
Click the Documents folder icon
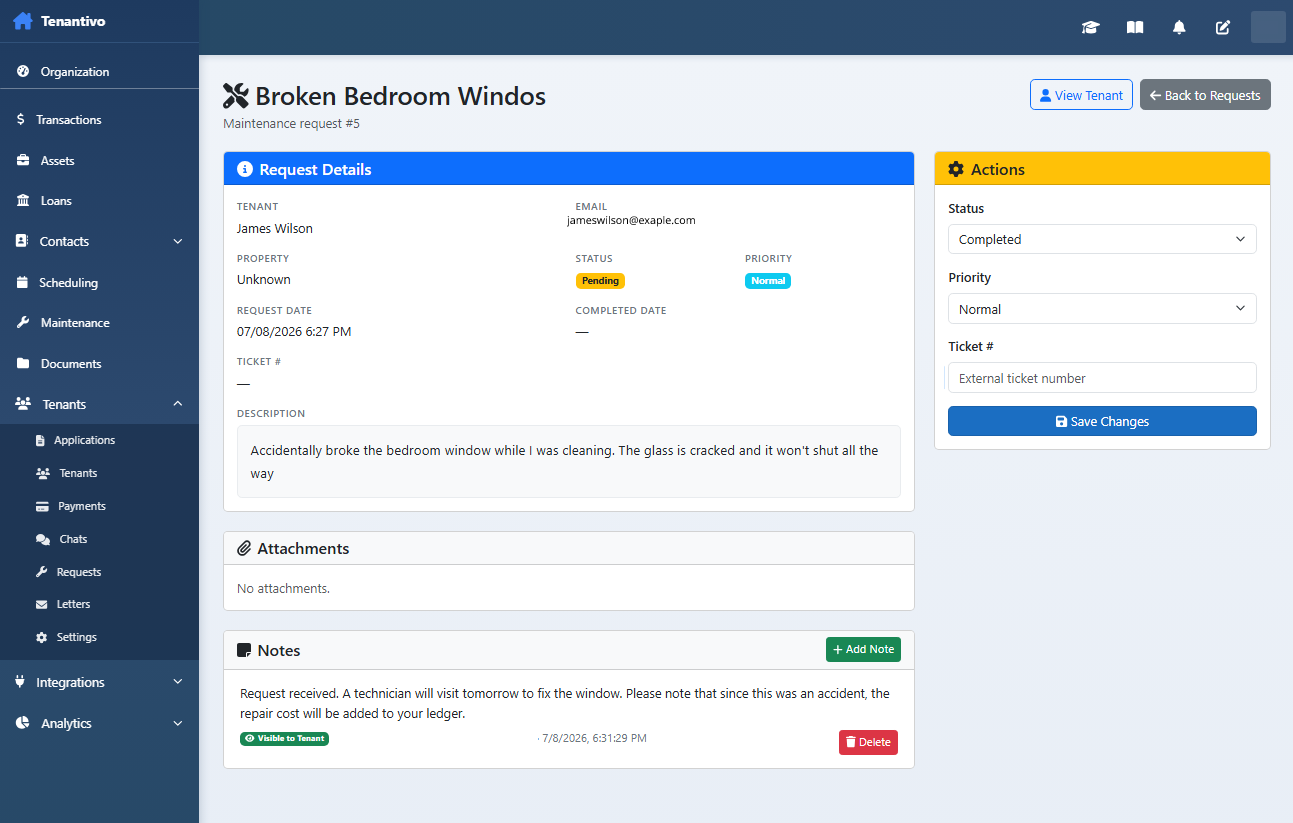pos(23,364)
